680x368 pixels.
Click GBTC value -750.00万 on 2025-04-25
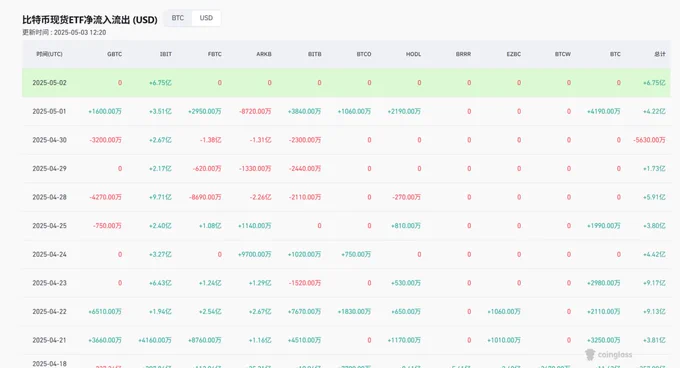coord(107,226)
